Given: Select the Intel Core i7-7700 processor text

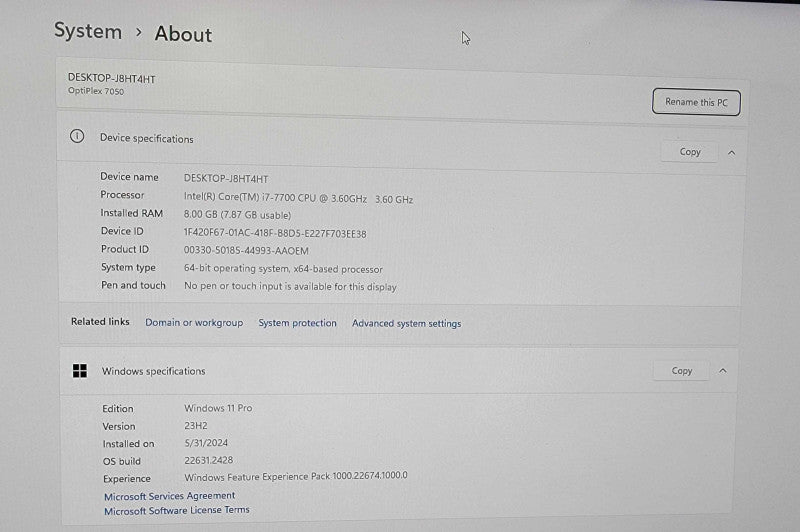Looking at the screenshot, I should click(298, 198).
